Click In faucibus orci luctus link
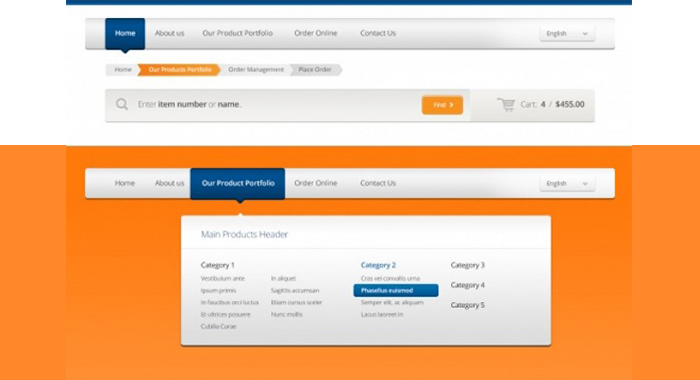Screen dimensions: 700x380 (x=229, y=302)
